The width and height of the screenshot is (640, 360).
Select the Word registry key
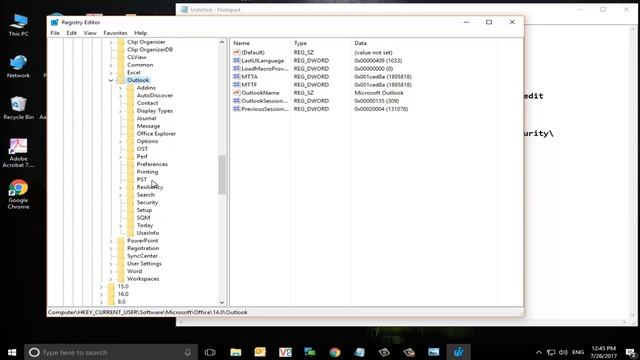click(134, 271)
